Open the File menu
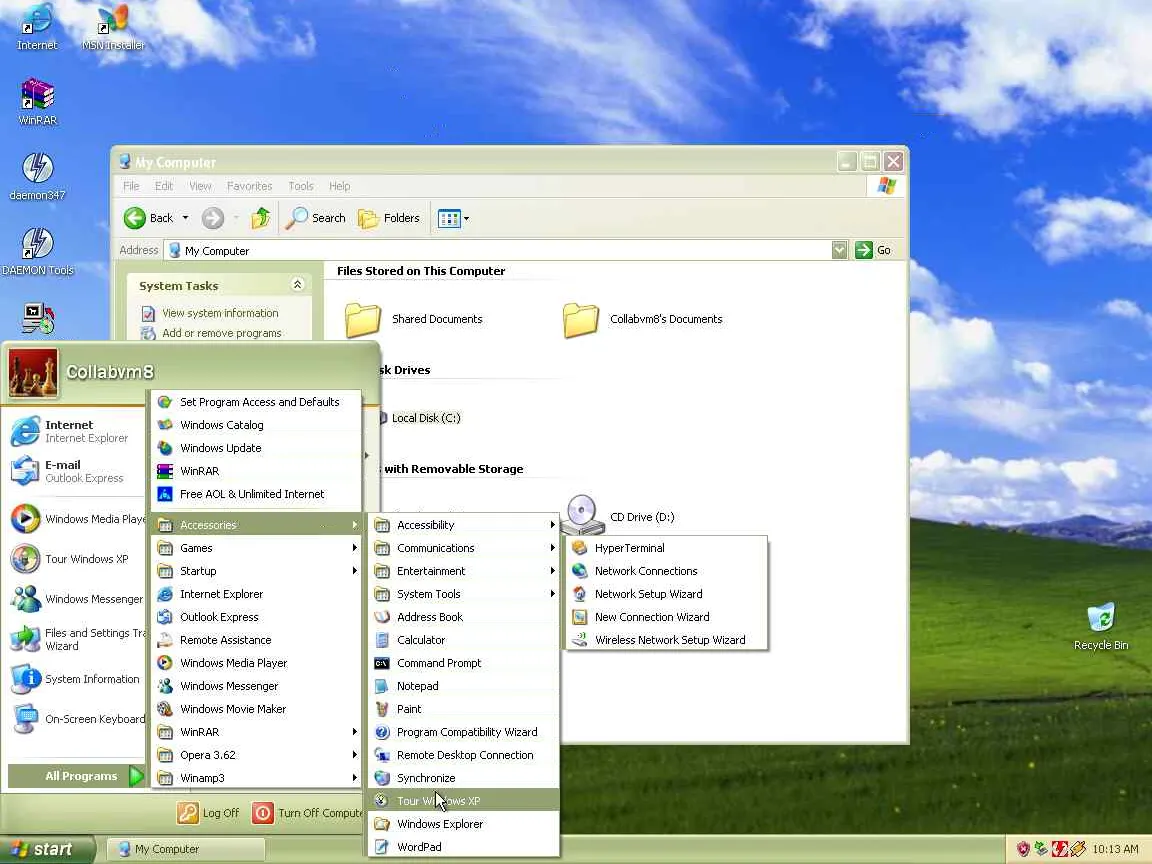The width and height of the screenshot is (1152, 864). pyautogui.click(x=131, y=186)
